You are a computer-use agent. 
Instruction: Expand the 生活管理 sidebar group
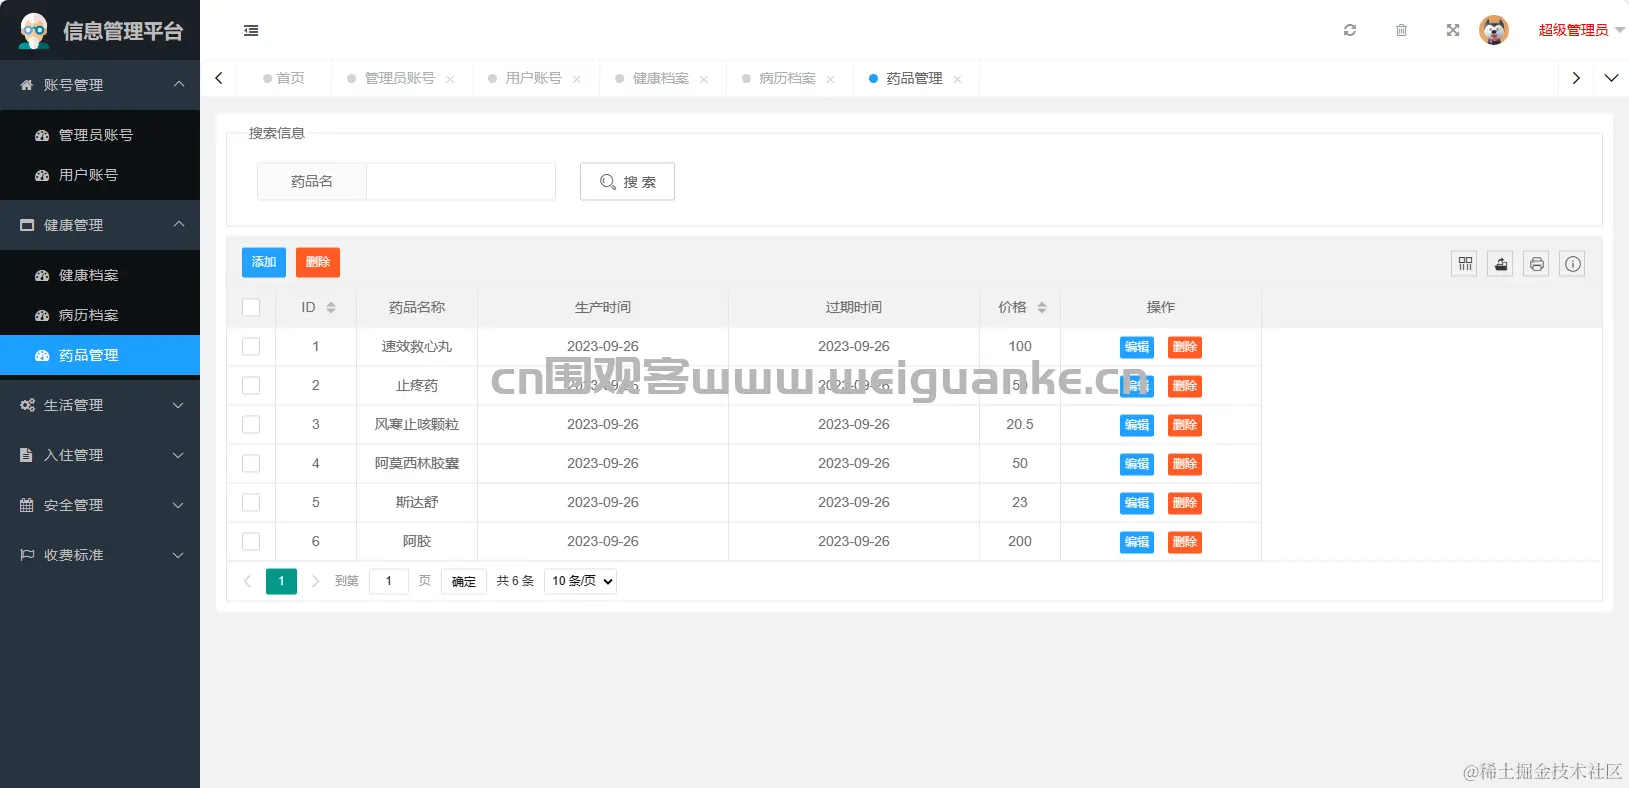pos(100,405)
